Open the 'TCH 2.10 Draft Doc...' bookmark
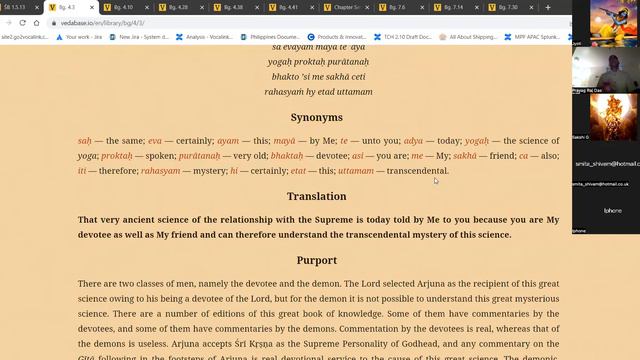Image resolution: width=640 pixels, height=360 pixels. pos(403,37)
